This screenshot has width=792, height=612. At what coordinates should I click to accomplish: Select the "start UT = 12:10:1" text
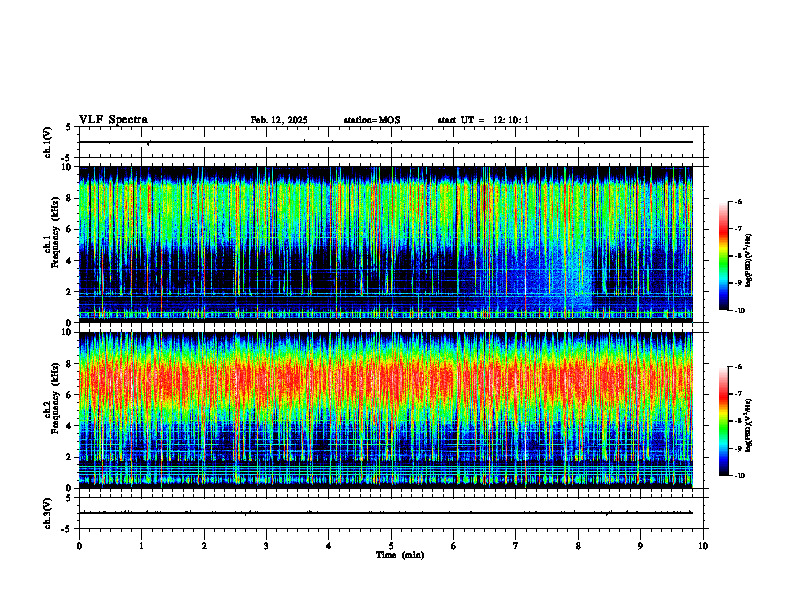[x=483, y=120]
